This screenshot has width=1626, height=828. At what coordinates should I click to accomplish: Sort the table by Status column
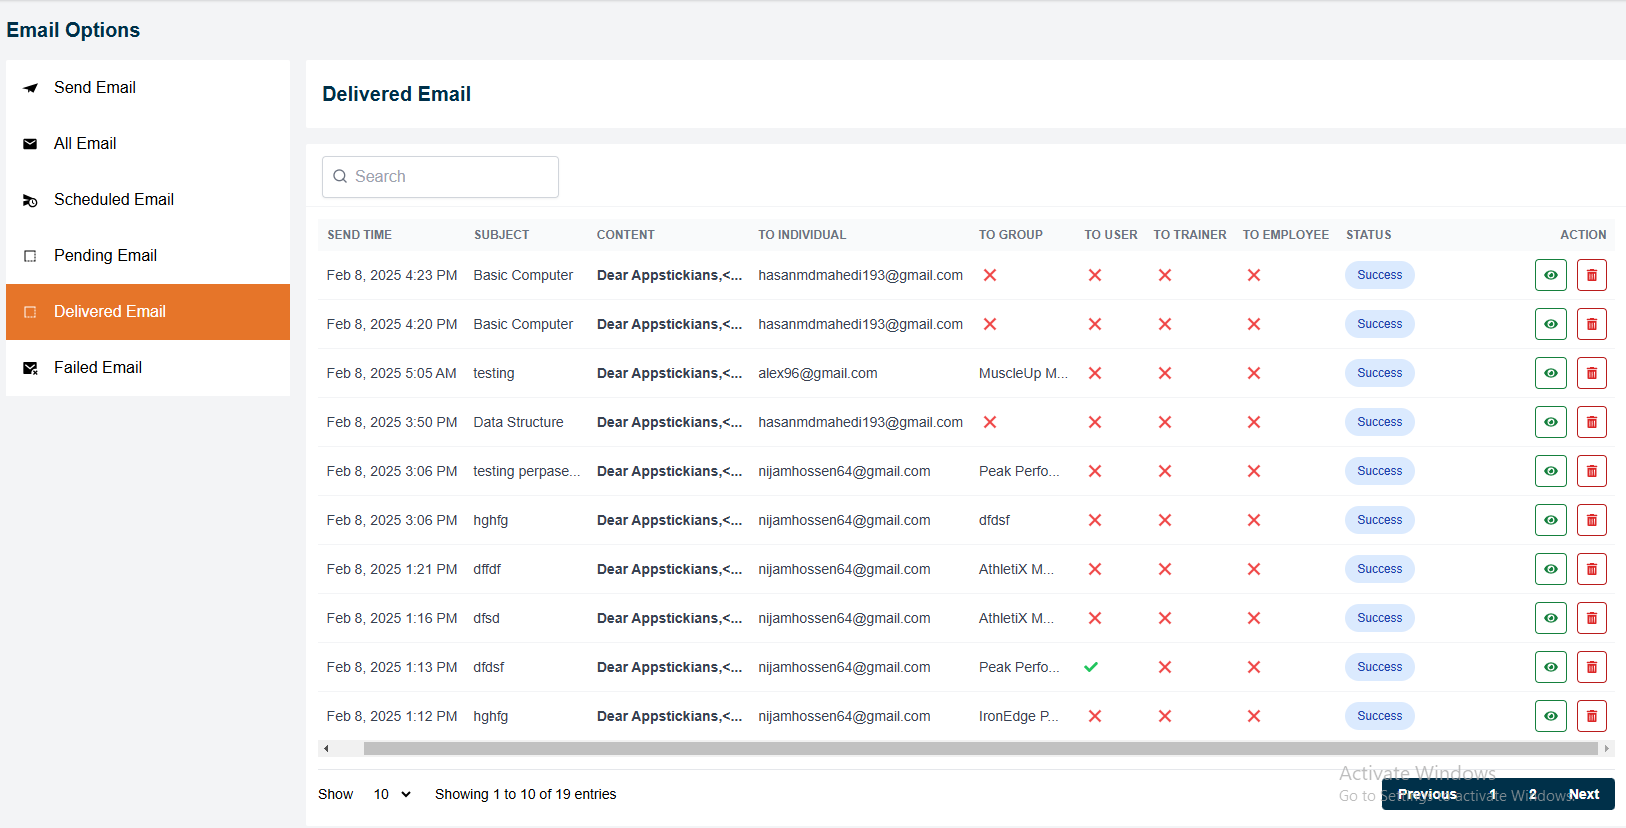1368,235
